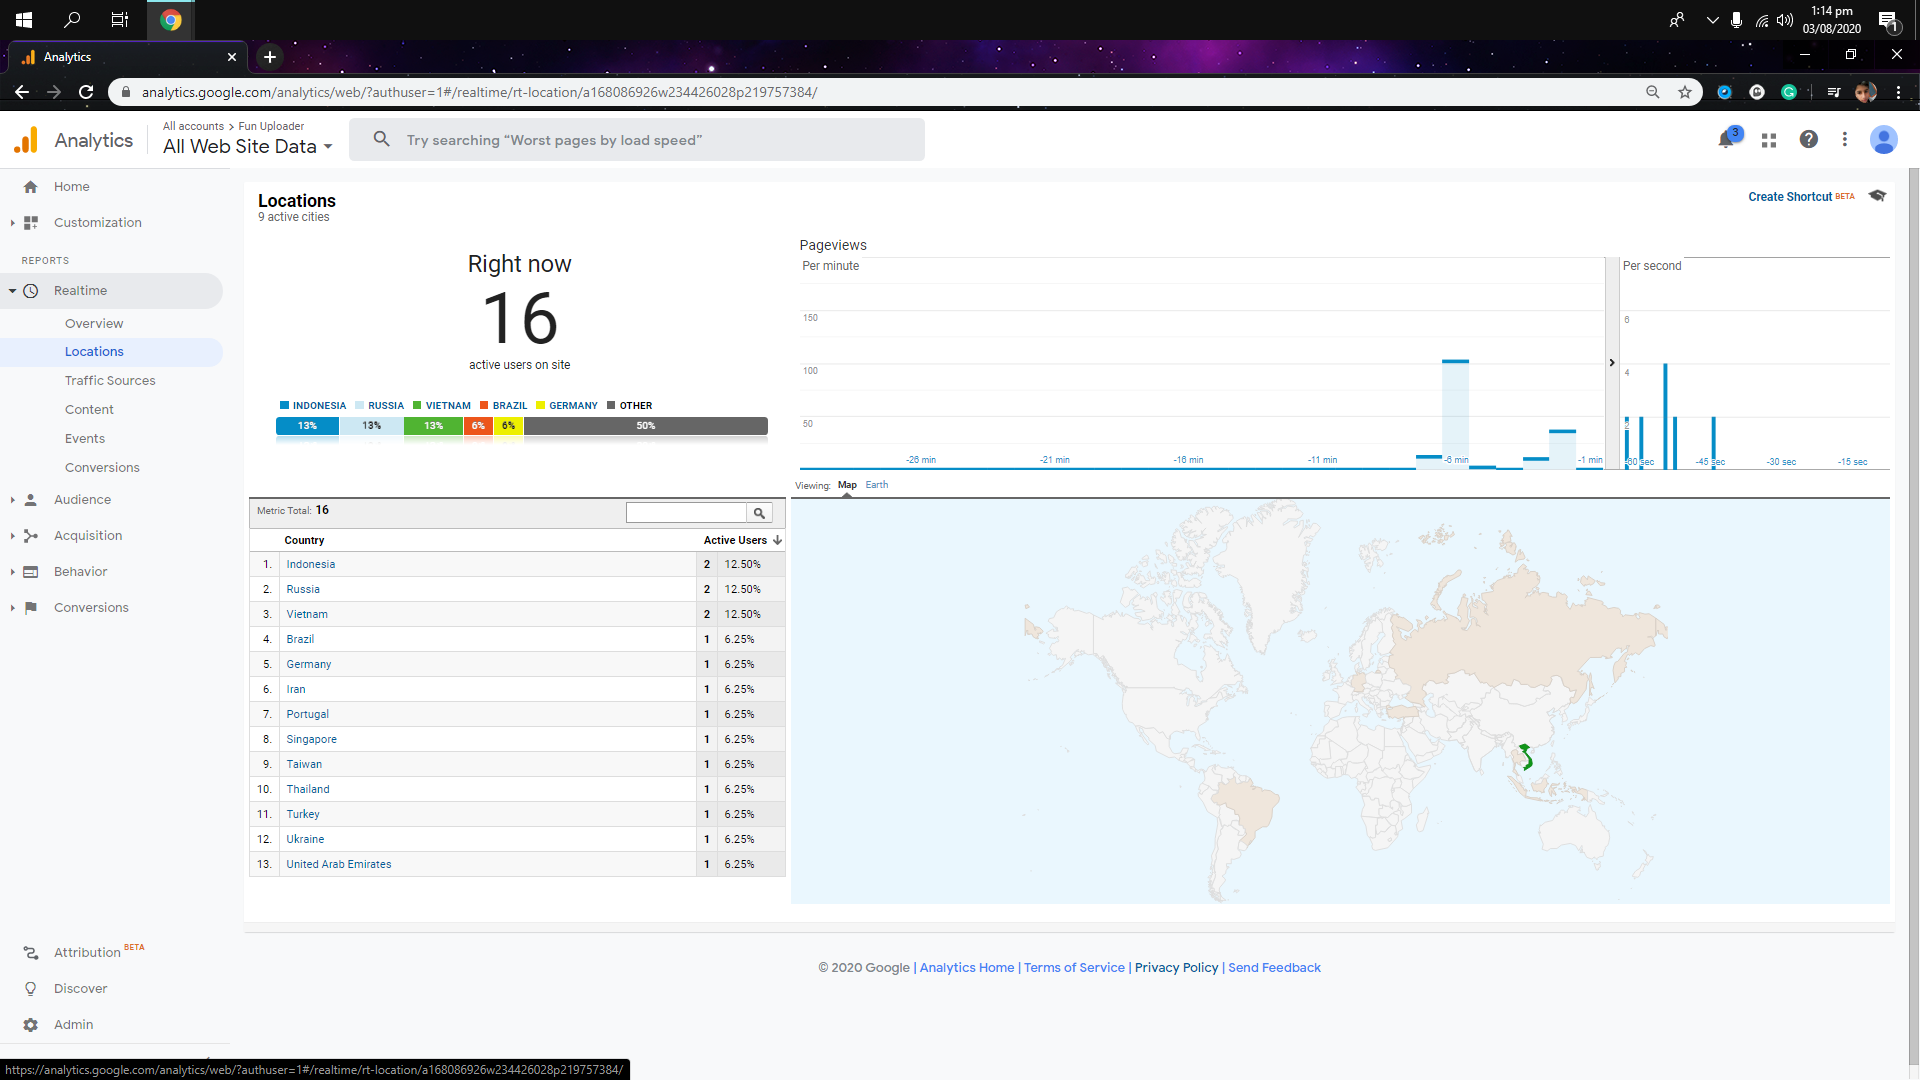Mute the microphone in the system tray
Viewport: 1920px width, 1080px height.
coord(1736,20)
